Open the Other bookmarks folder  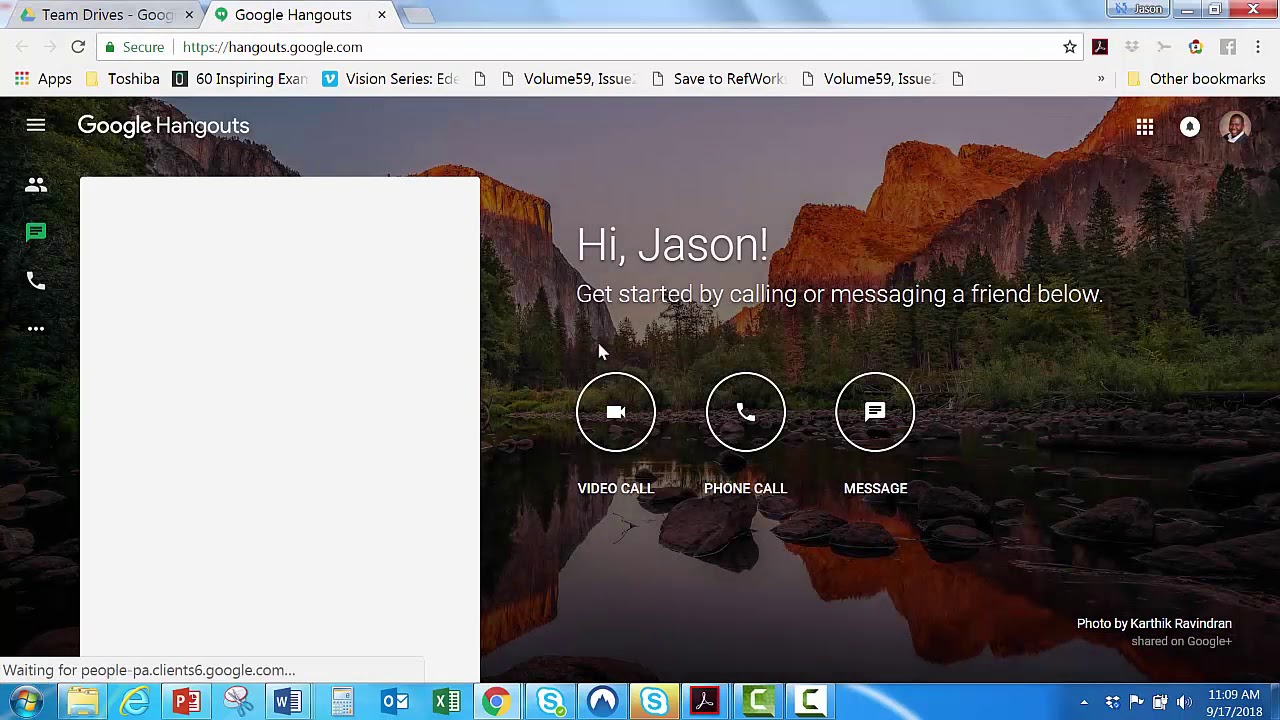pos(1196,79)
